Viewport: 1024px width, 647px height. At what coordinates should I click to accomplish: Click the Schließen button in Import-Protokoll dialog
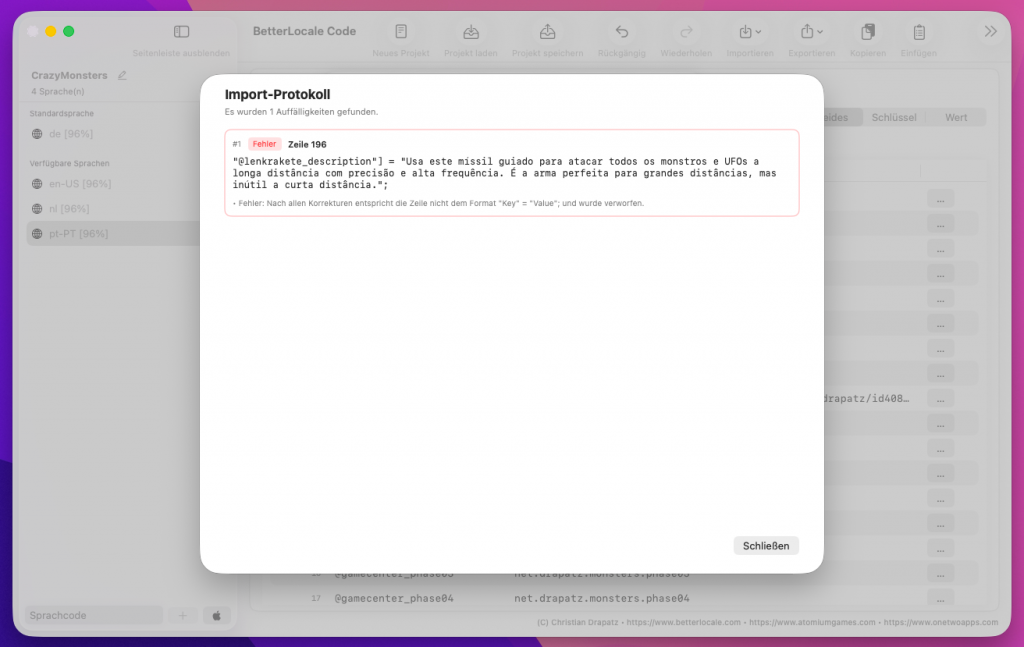pyautogui.click(x=766, y=546)
